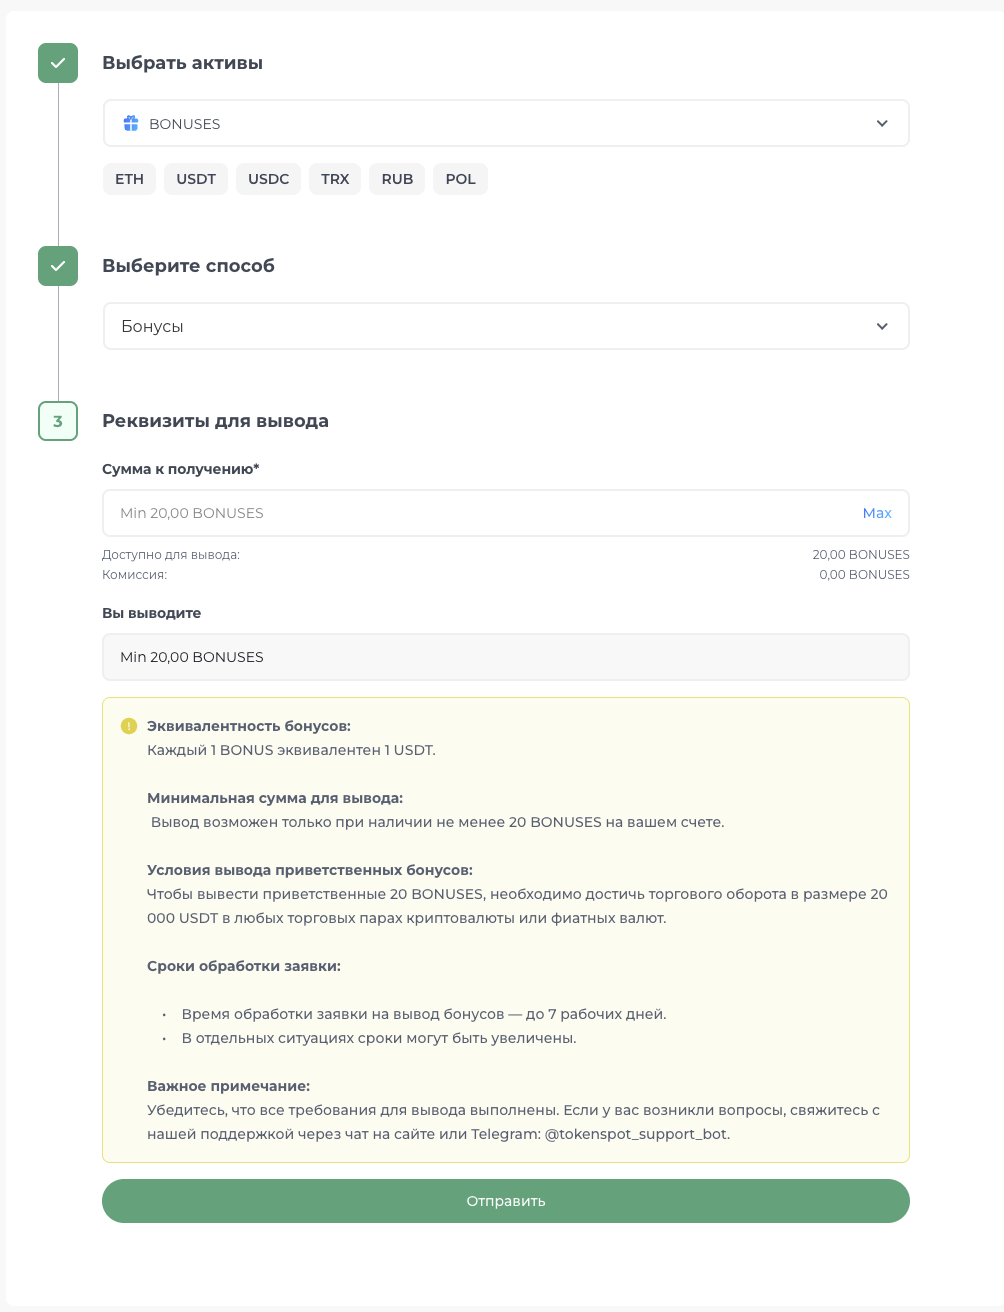Viewport: 1004px width, 1312px height.
Task: Click the Реквизиты для вывода heading
Action: (215, 421)
